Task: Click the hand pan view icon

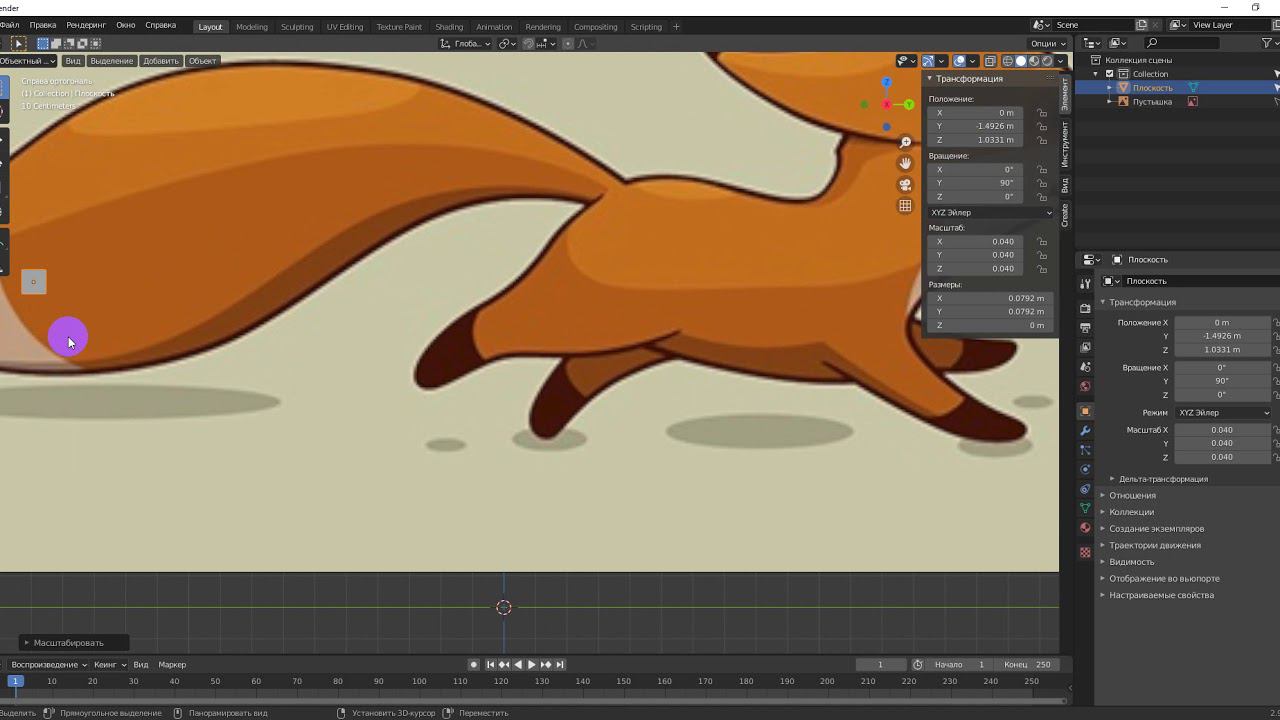Action: pos(905,164)
